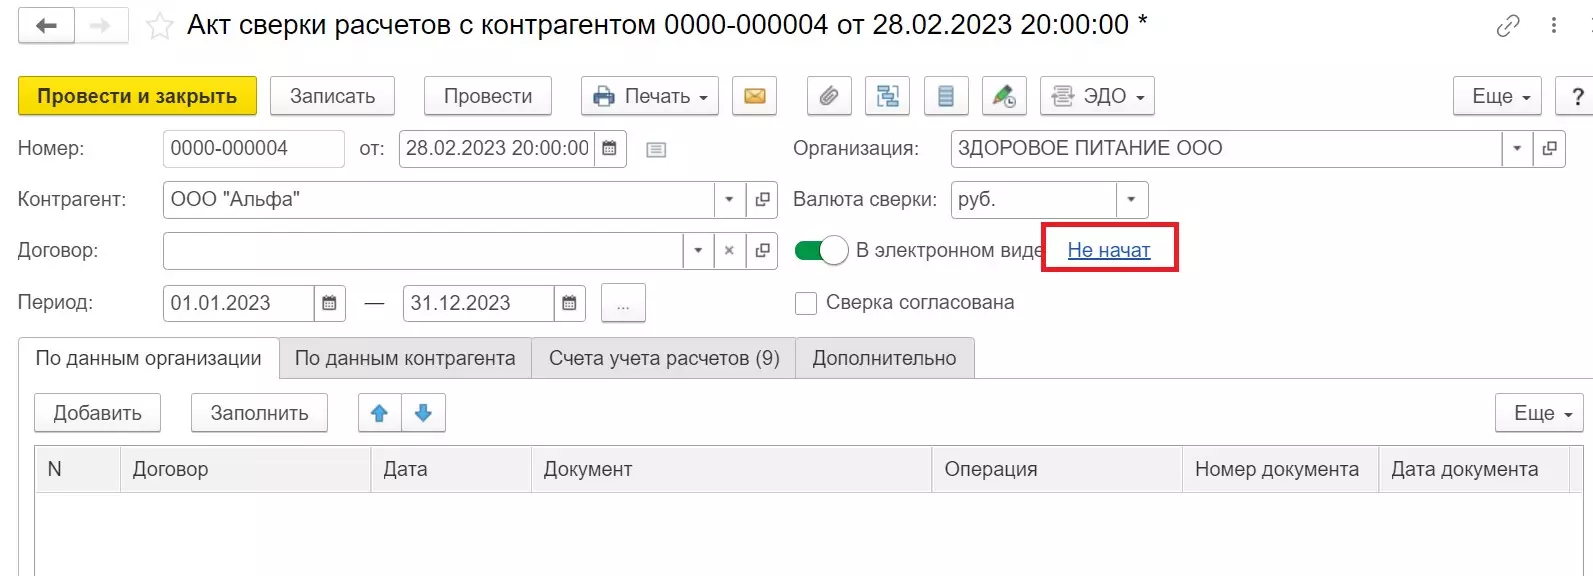Viewport: 1593px width, 576px height.
Task: Click the comment icon next to date
Action: pos(656,150)
